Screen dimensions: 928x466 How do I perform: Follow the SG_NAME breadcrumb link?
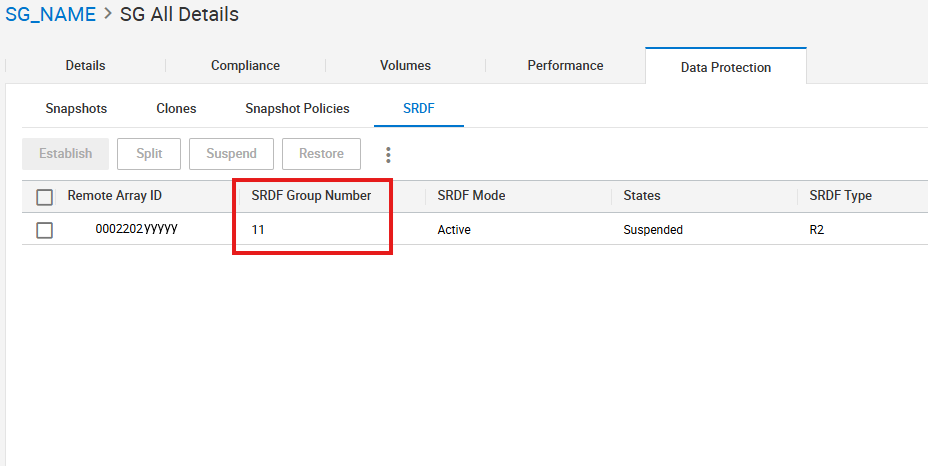tap(50, 14)
